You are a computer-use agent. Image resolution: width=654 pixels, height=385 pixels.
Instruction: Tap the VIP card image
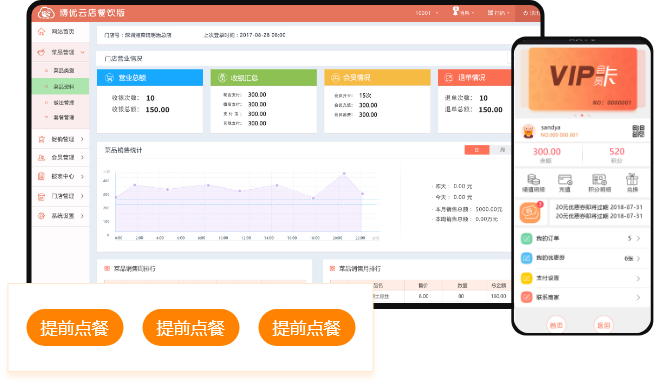coord(583,79)
